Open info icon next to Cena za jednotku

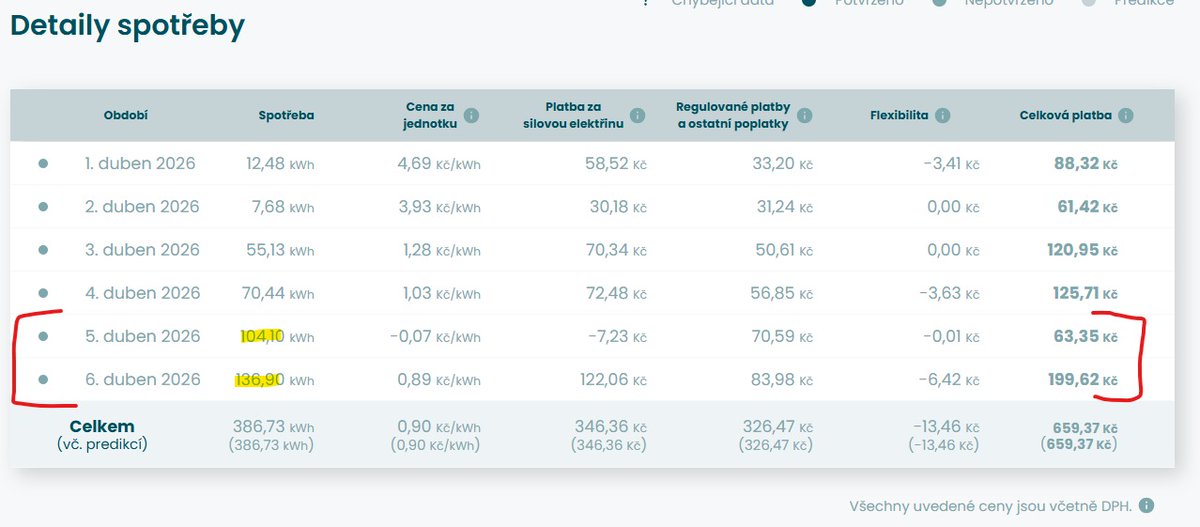[x=471, y=115]
